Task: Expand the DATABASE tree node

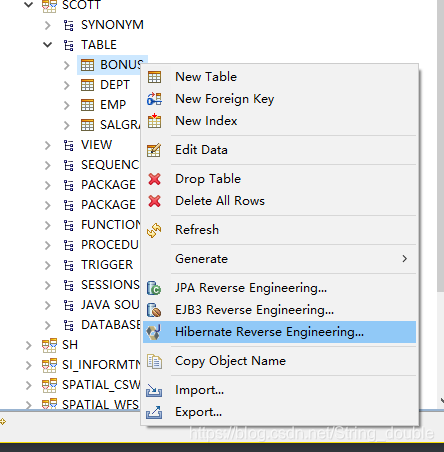Action: (48, 325)
